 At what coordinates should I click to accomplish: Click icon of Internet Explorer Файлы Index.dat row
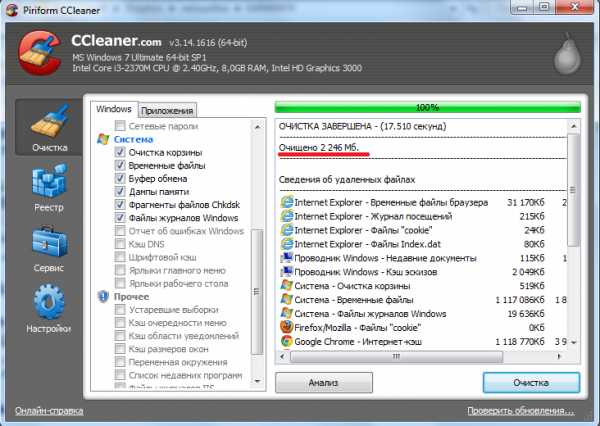[x=287, y=244]
